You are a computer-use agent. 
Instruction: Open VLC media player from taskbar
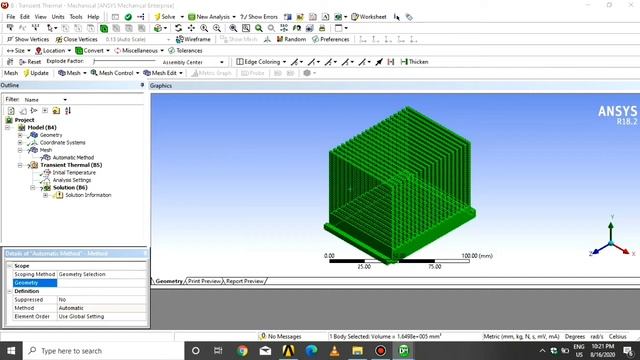pyautogui.click(x=334, y=351)
